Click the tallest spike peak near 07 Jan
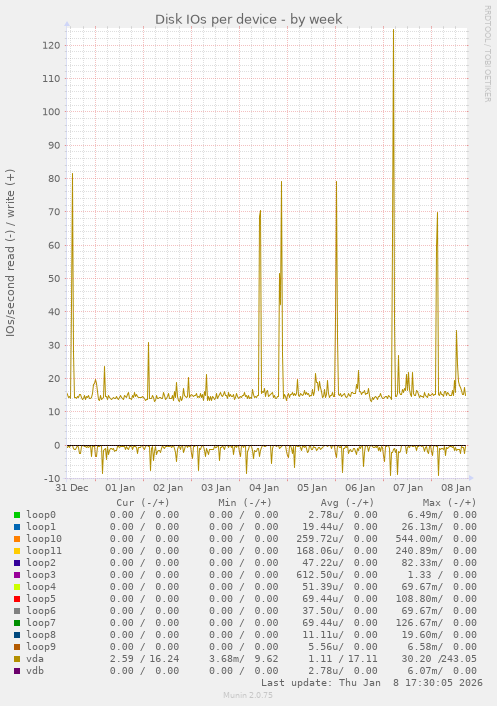Viewport: 497px width, 706px height. click(393, 30)
